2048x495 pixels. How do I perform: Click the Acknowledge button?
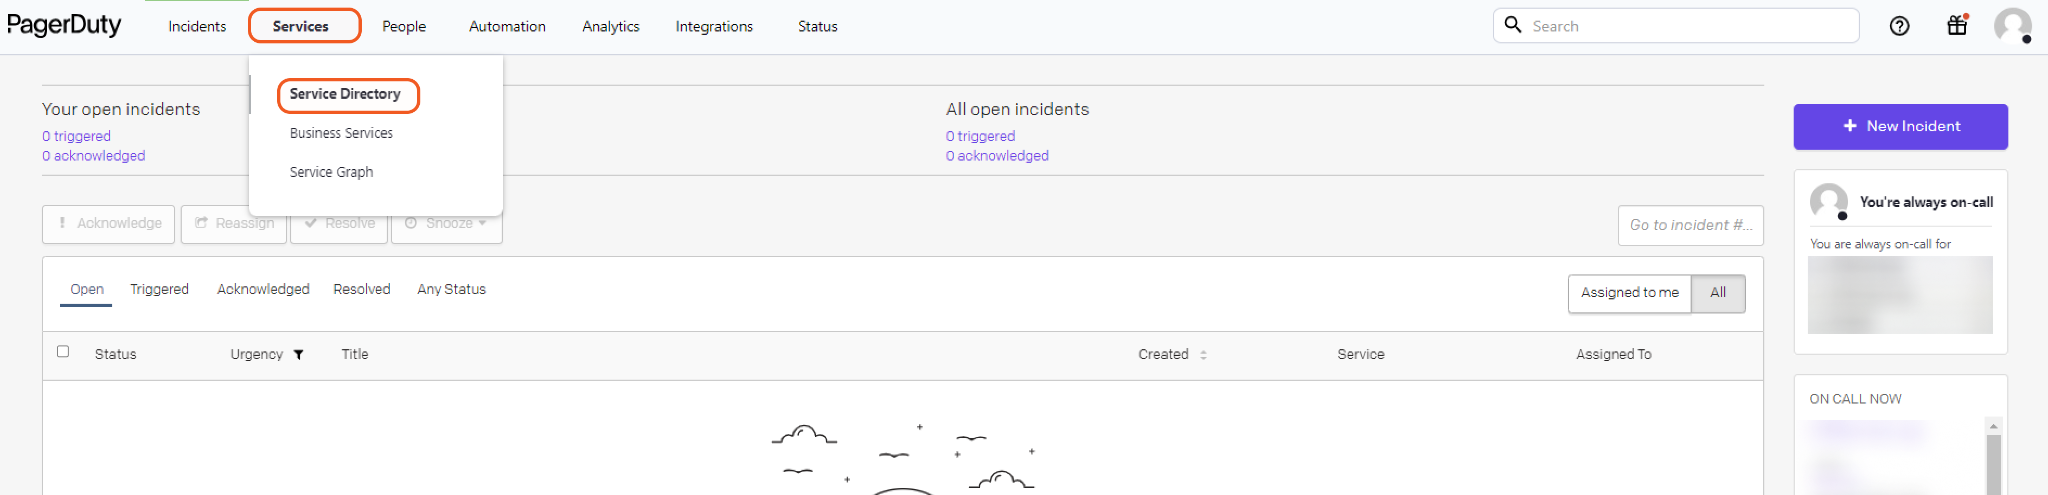tap(108, 224)
